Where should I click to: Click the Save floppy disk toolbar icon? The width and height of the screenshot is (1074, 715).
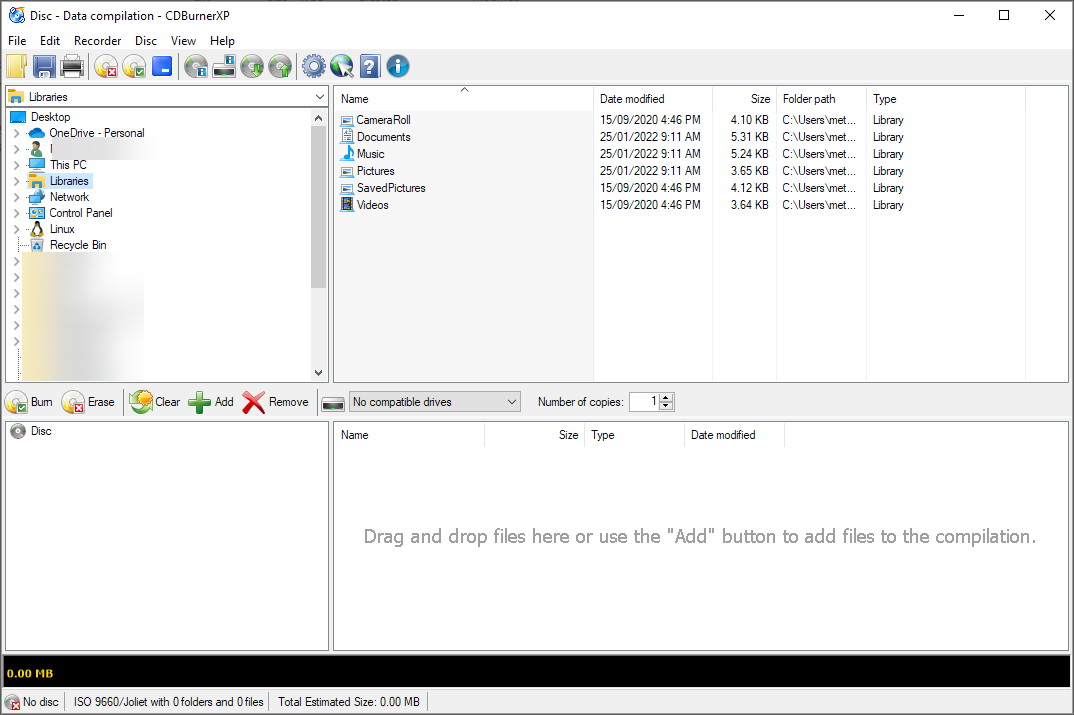tap(45, 66)
